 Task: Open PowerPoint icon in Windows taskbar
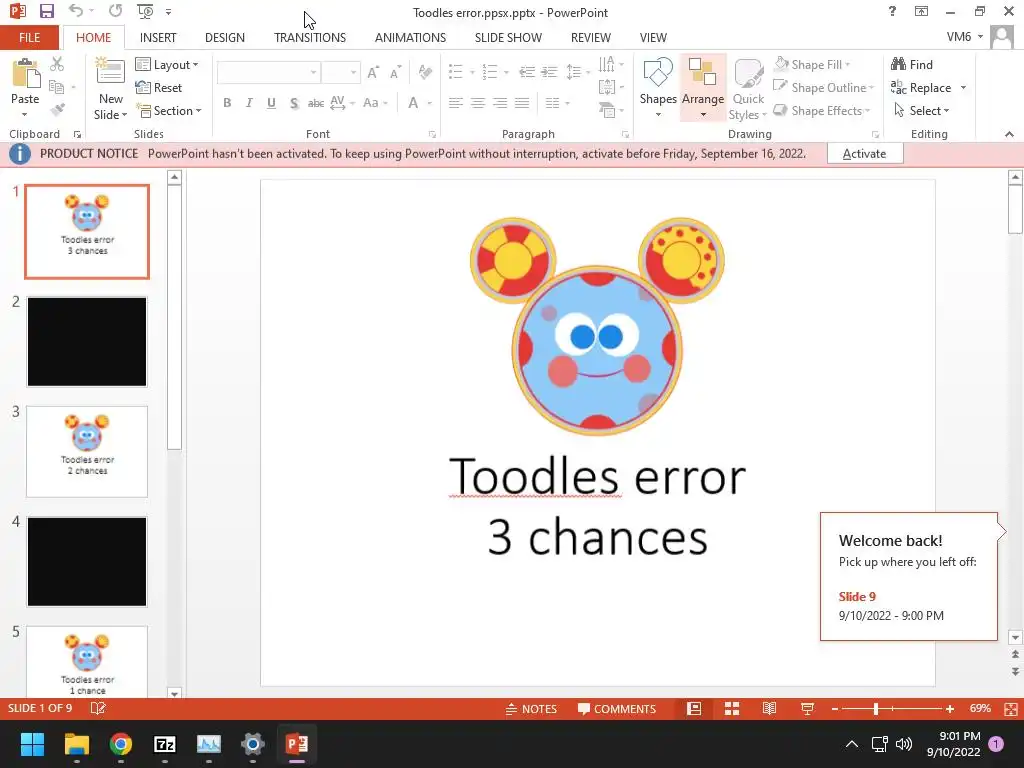tap(296, 744)
